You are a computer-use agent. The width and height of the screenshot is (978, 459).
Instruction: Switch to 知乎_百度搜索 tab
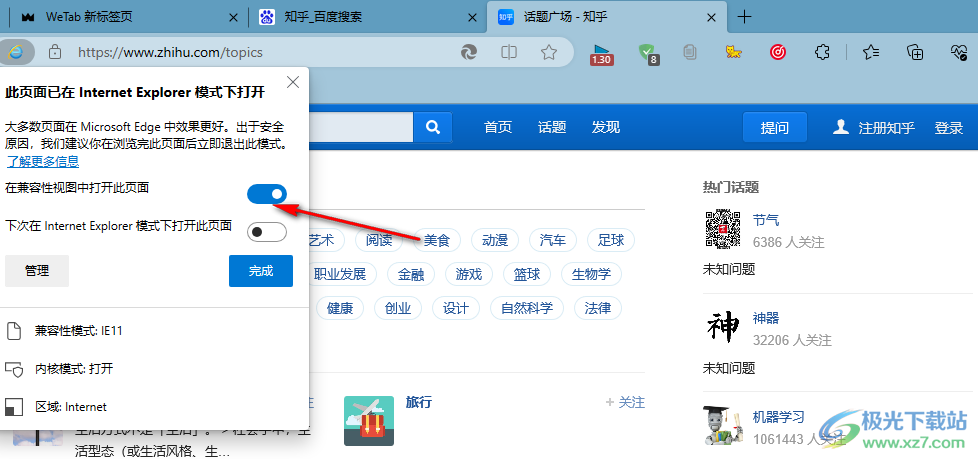point(367,17)
